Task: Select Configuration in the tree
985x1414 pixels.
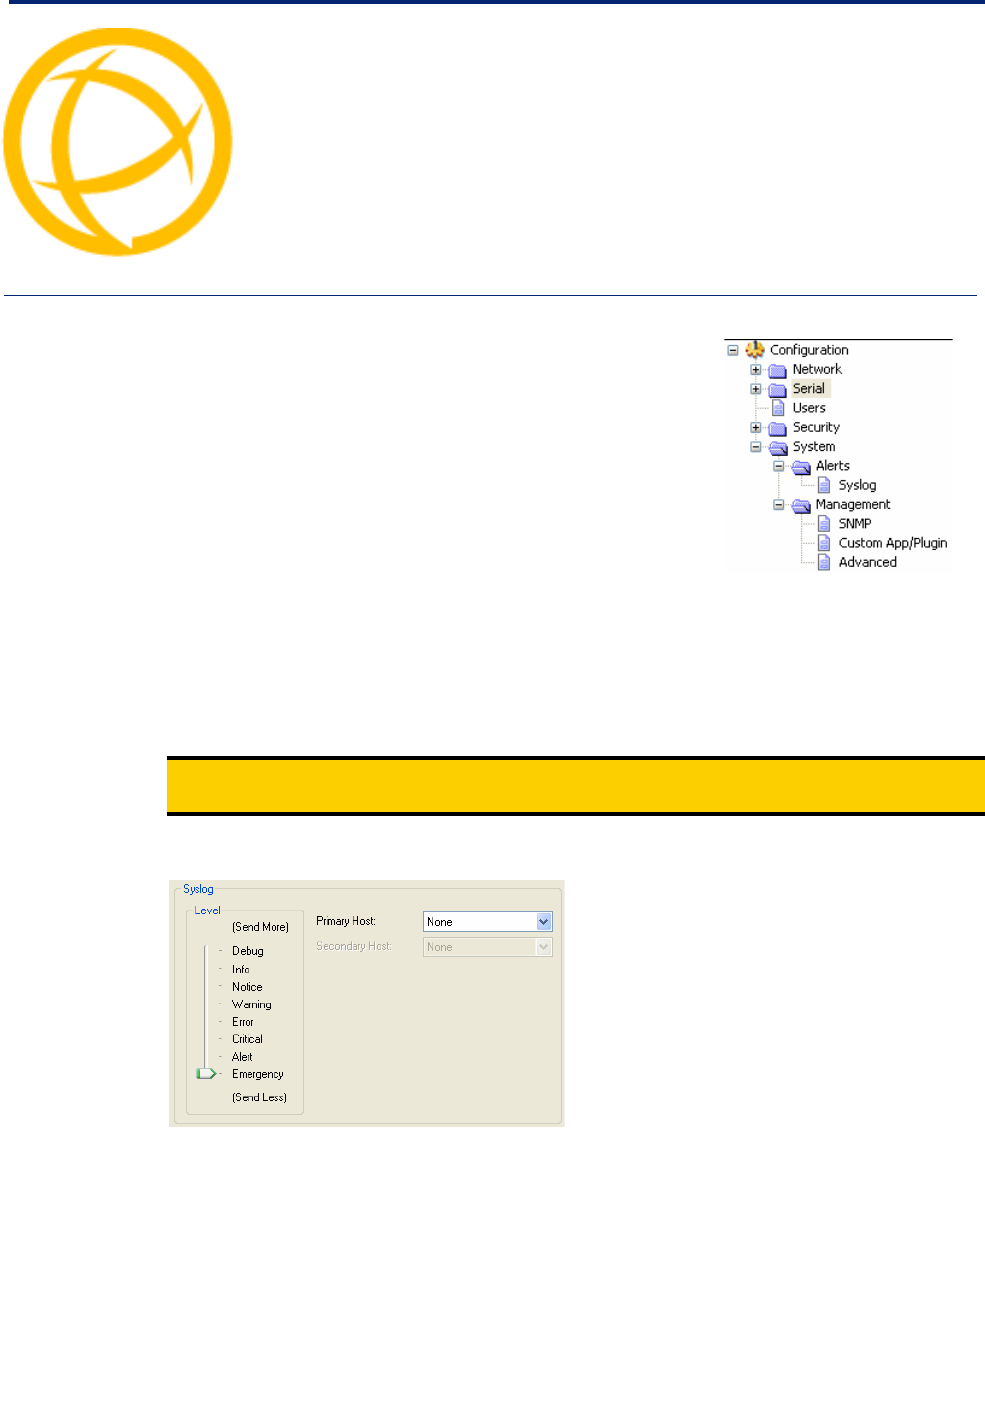Action: (809, 350)
